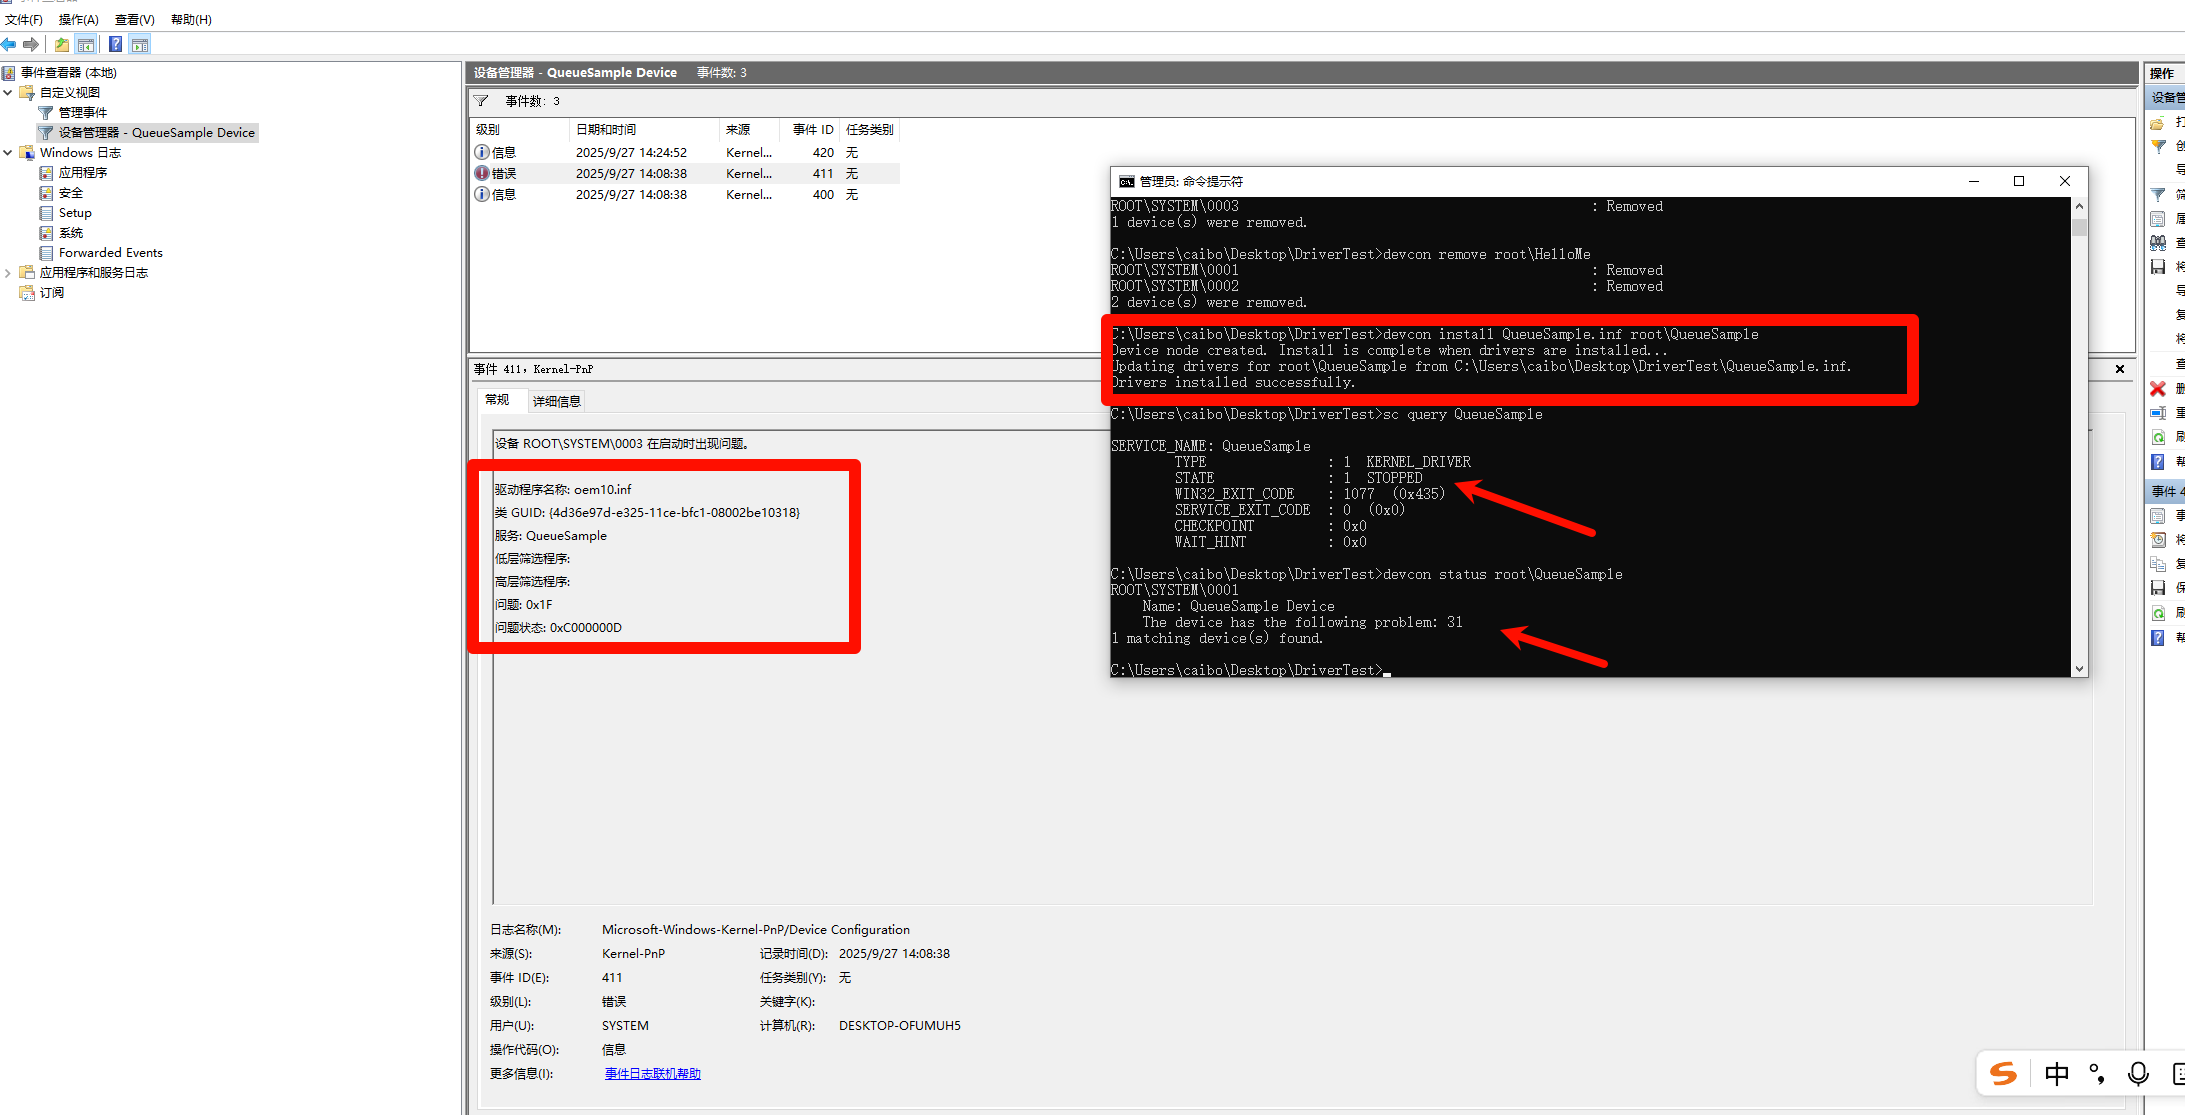2185x1115 pixels.
Task: Collapse the Windows 日志 tree node
Action: pyautogui.click(x=8, y=152)
